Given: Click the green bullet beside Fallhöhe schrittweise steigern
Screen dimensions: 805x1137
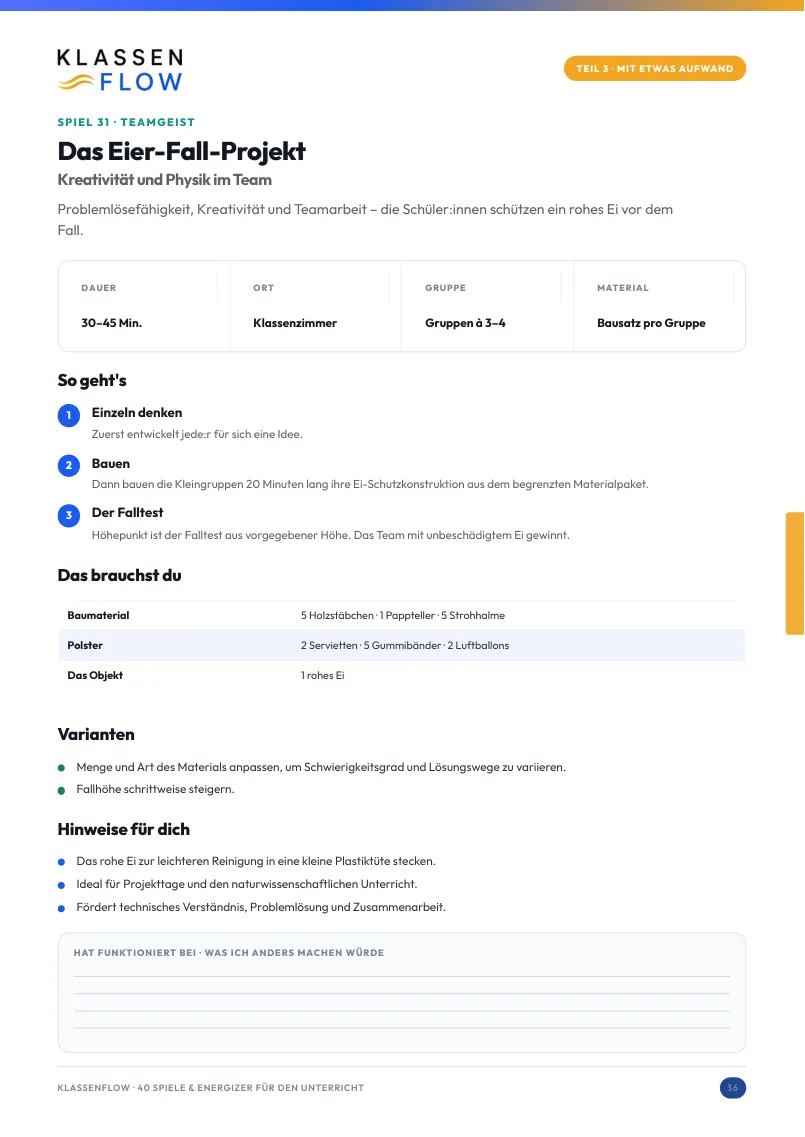Looking at the screenshot, I should coord(62,790).
